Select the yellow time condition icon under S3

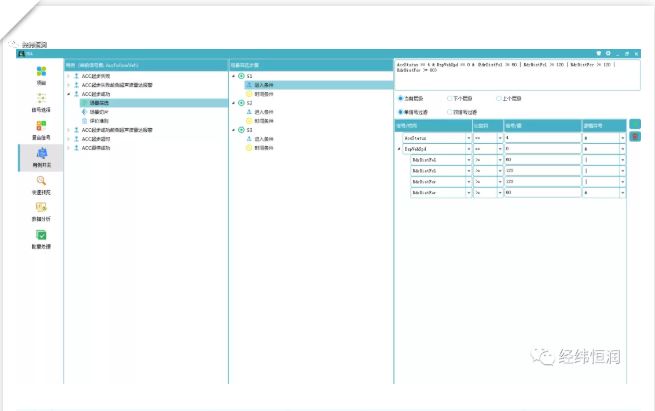249,148
